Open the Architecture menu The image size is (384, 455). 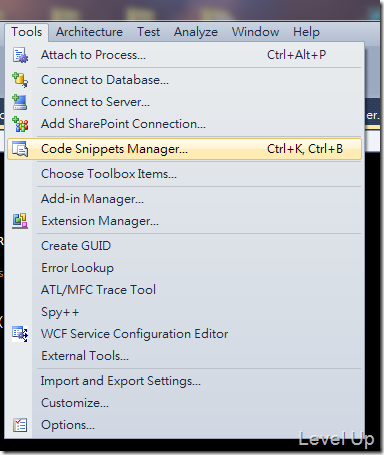pyautogui.click(x=89, y=32)
